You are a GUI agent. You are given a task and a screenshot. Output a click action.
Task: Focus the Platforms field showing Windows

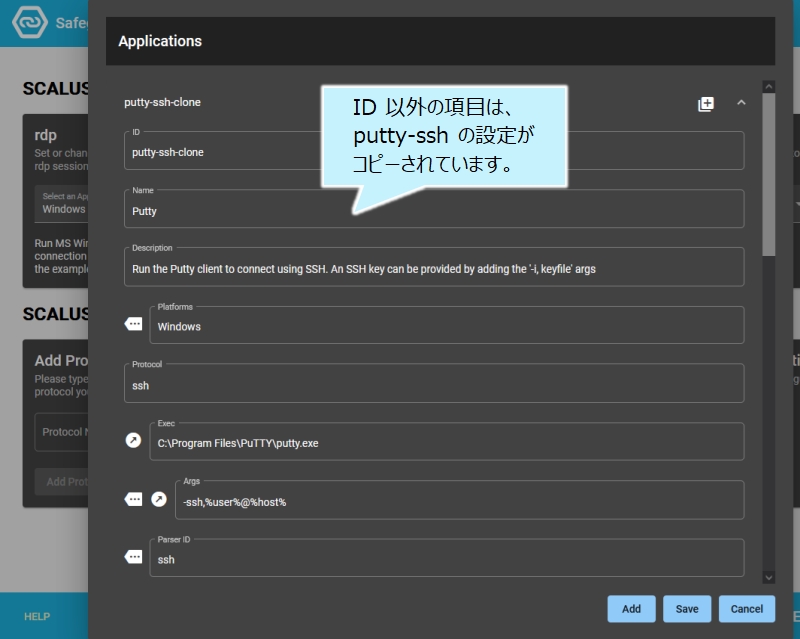coord(446,325)
